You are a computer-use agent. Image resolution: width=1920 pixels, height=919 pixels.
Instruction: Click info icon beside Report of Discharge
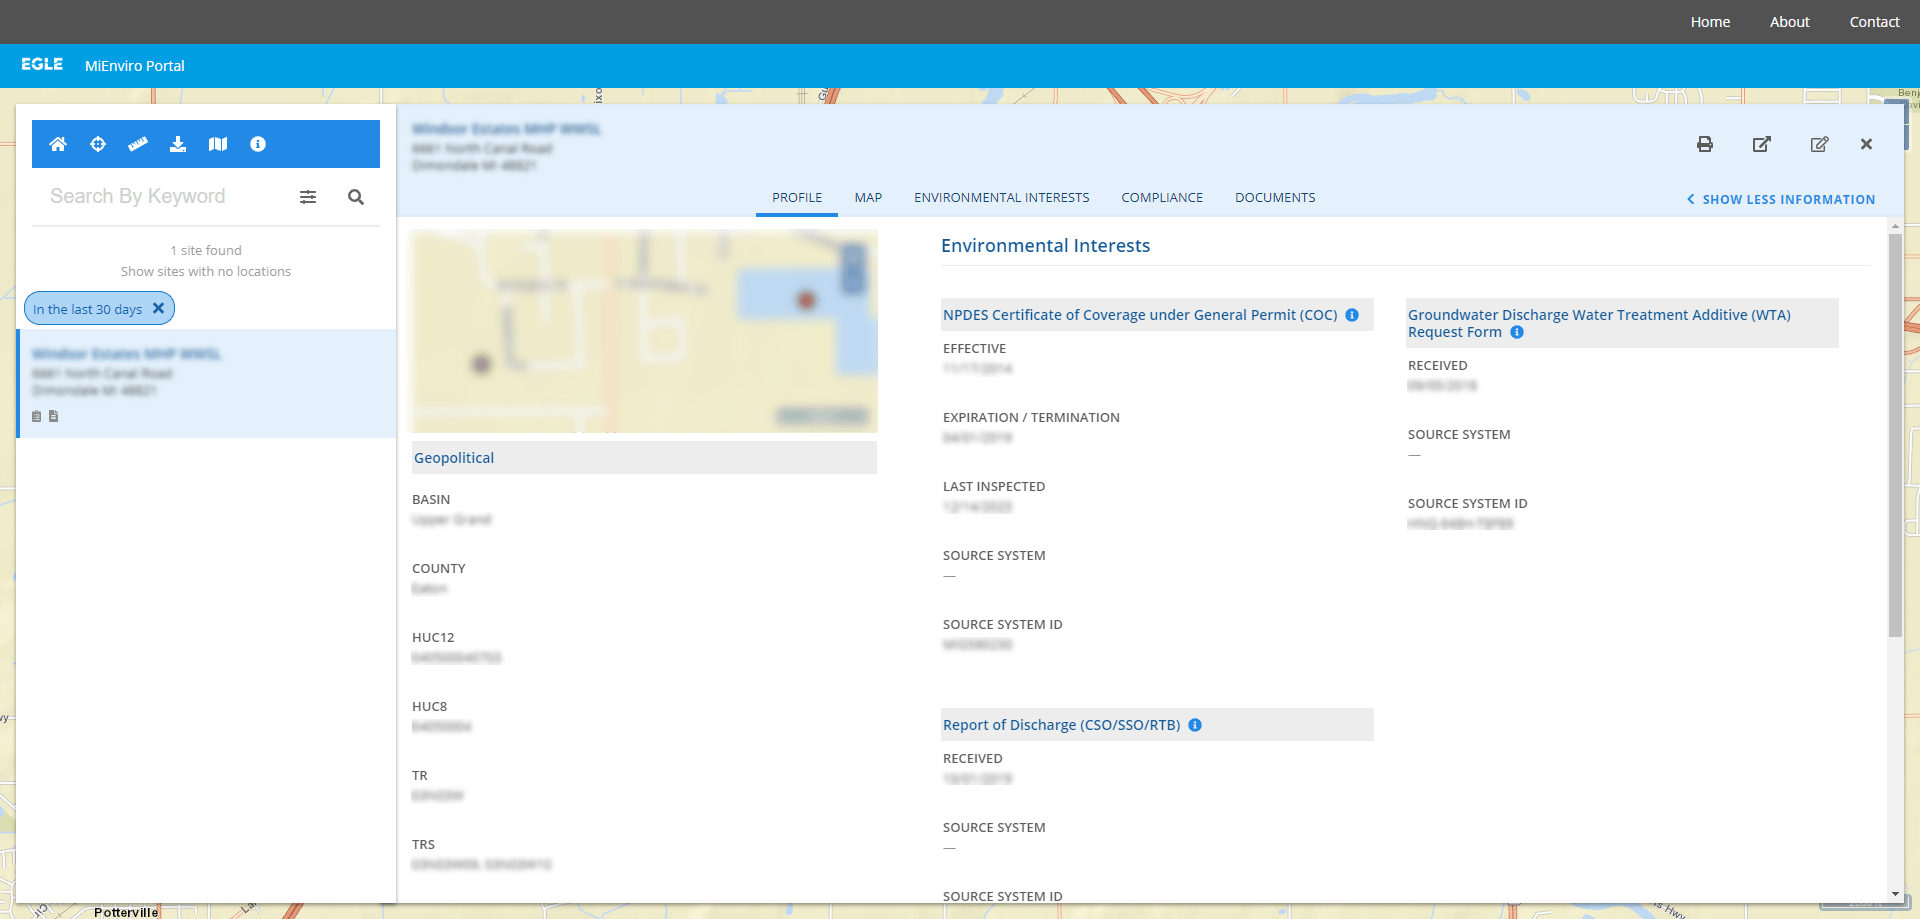[1195, 725]
